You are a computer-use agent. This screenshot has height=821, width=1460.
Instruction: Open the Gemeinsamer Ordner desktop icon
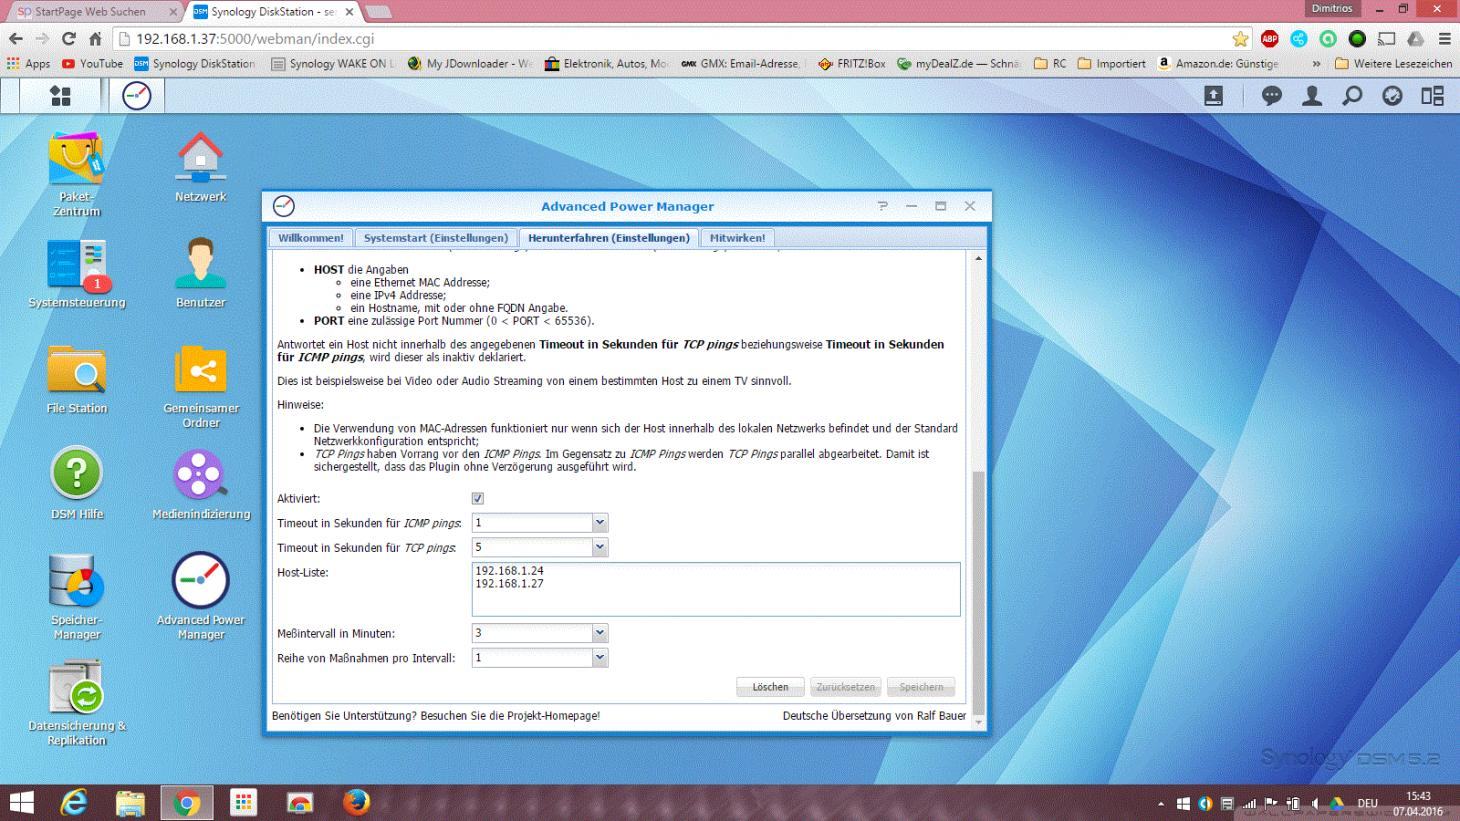[201, 386]
